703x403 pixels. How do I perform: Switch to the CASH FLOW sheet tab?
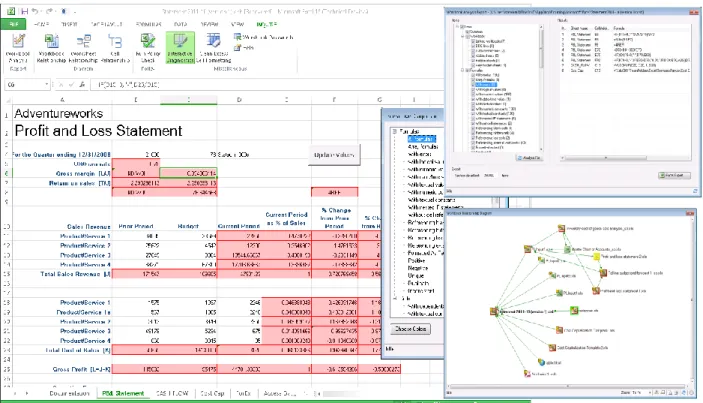pos(172,393)
